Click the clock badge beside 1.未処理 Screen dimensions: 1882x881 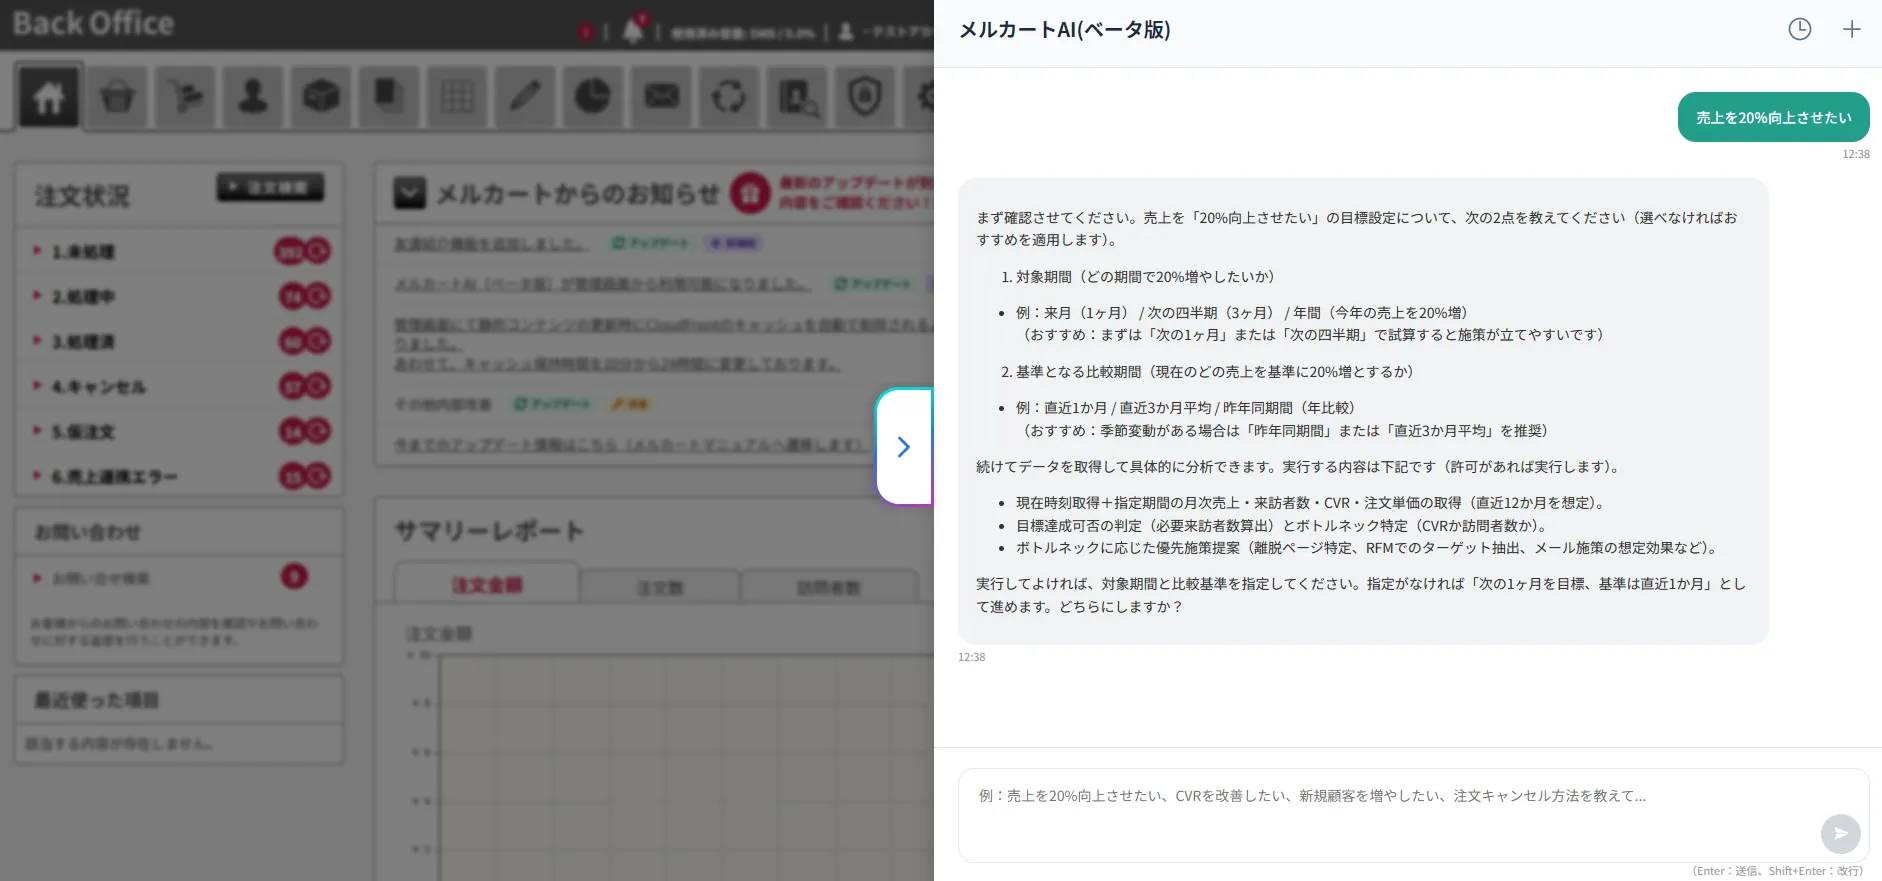click(317, 251)
